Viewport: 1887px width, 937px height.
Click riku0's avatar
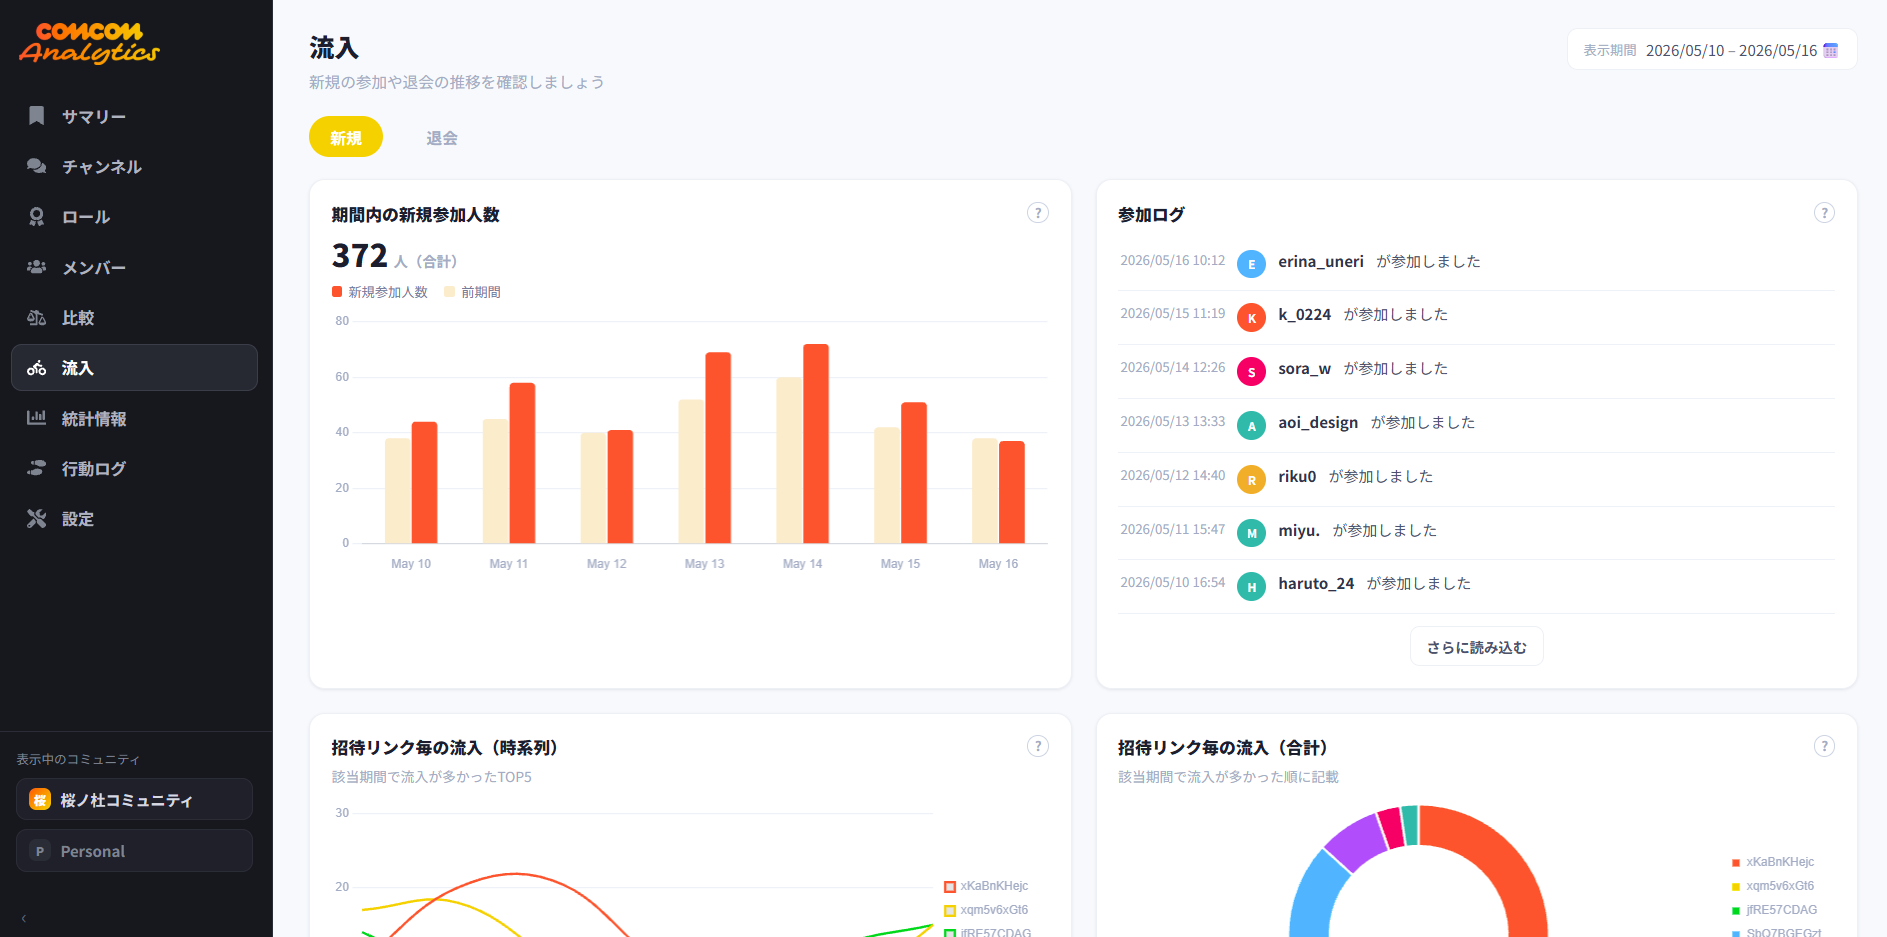pyautogui.click(x=1251, y=480)
